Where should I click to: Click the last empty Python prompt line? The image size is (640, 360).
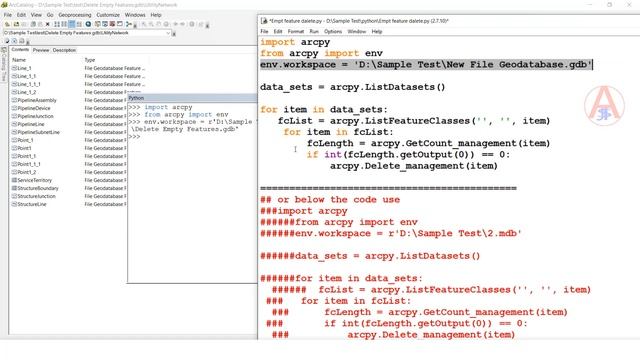coord(192,136)
